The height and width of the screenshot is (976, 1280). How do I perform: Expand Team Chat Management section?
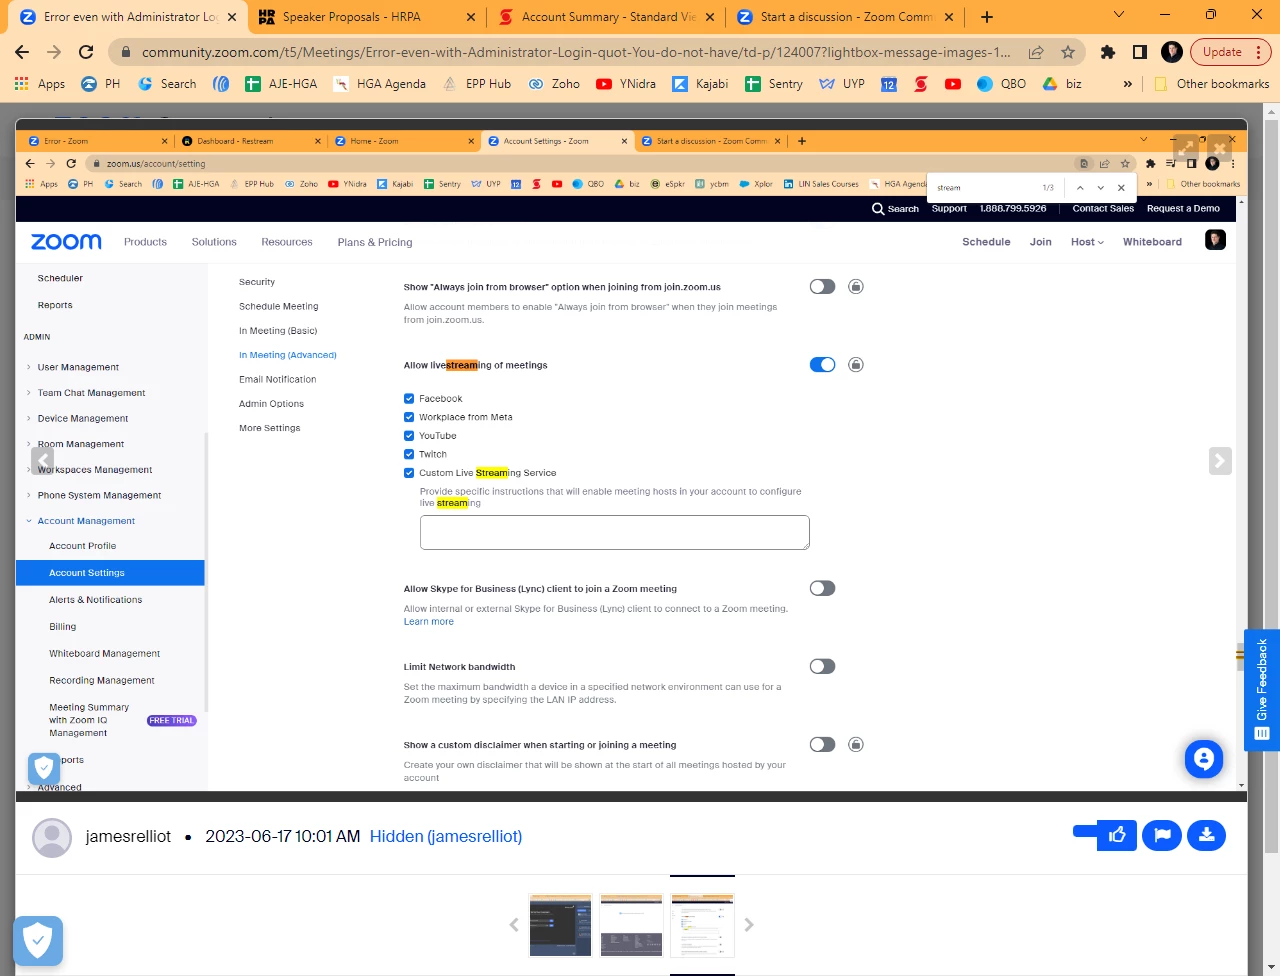(x=91, y=393)
